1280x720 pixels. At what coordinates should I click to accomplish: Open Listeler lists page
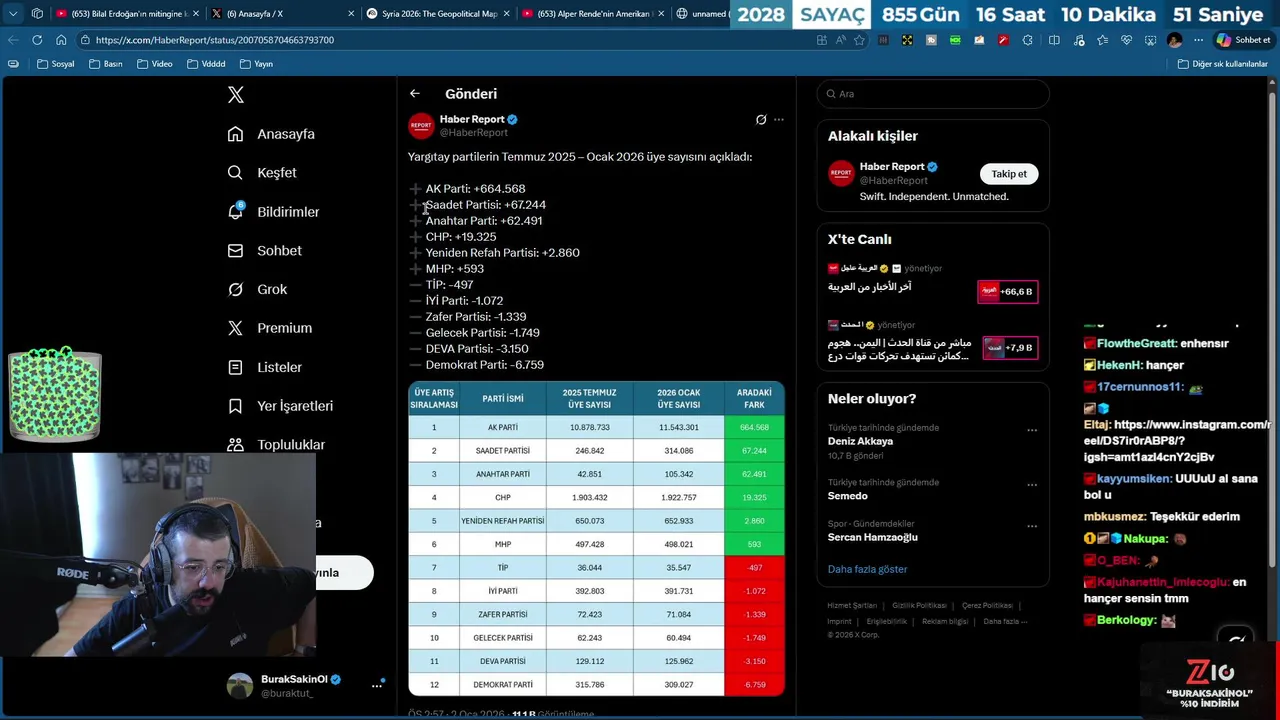tap(264, 367)
